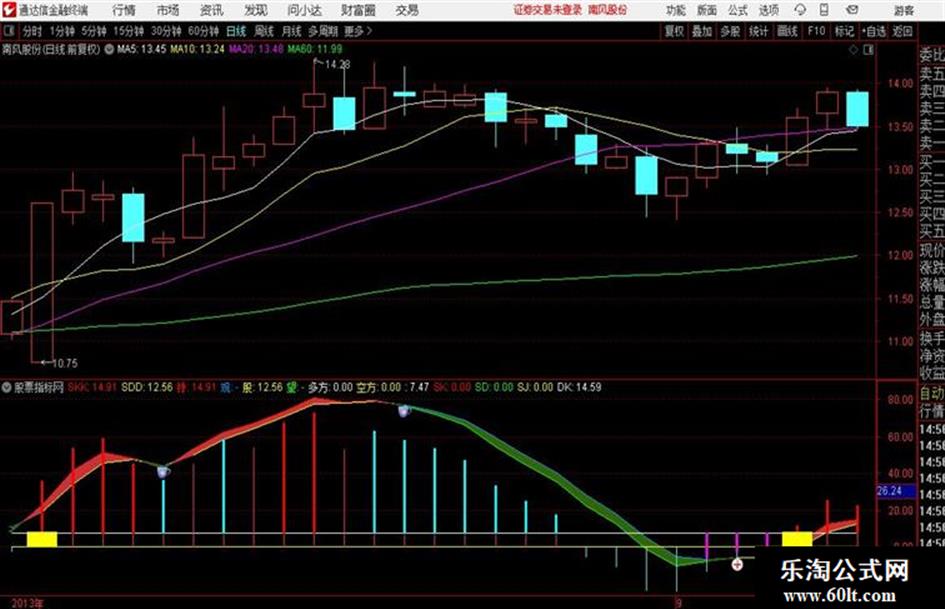Add stock to 自选 watchlist
Image resolution: width=945 pixels, height=609 pixels.
(874, 31)
